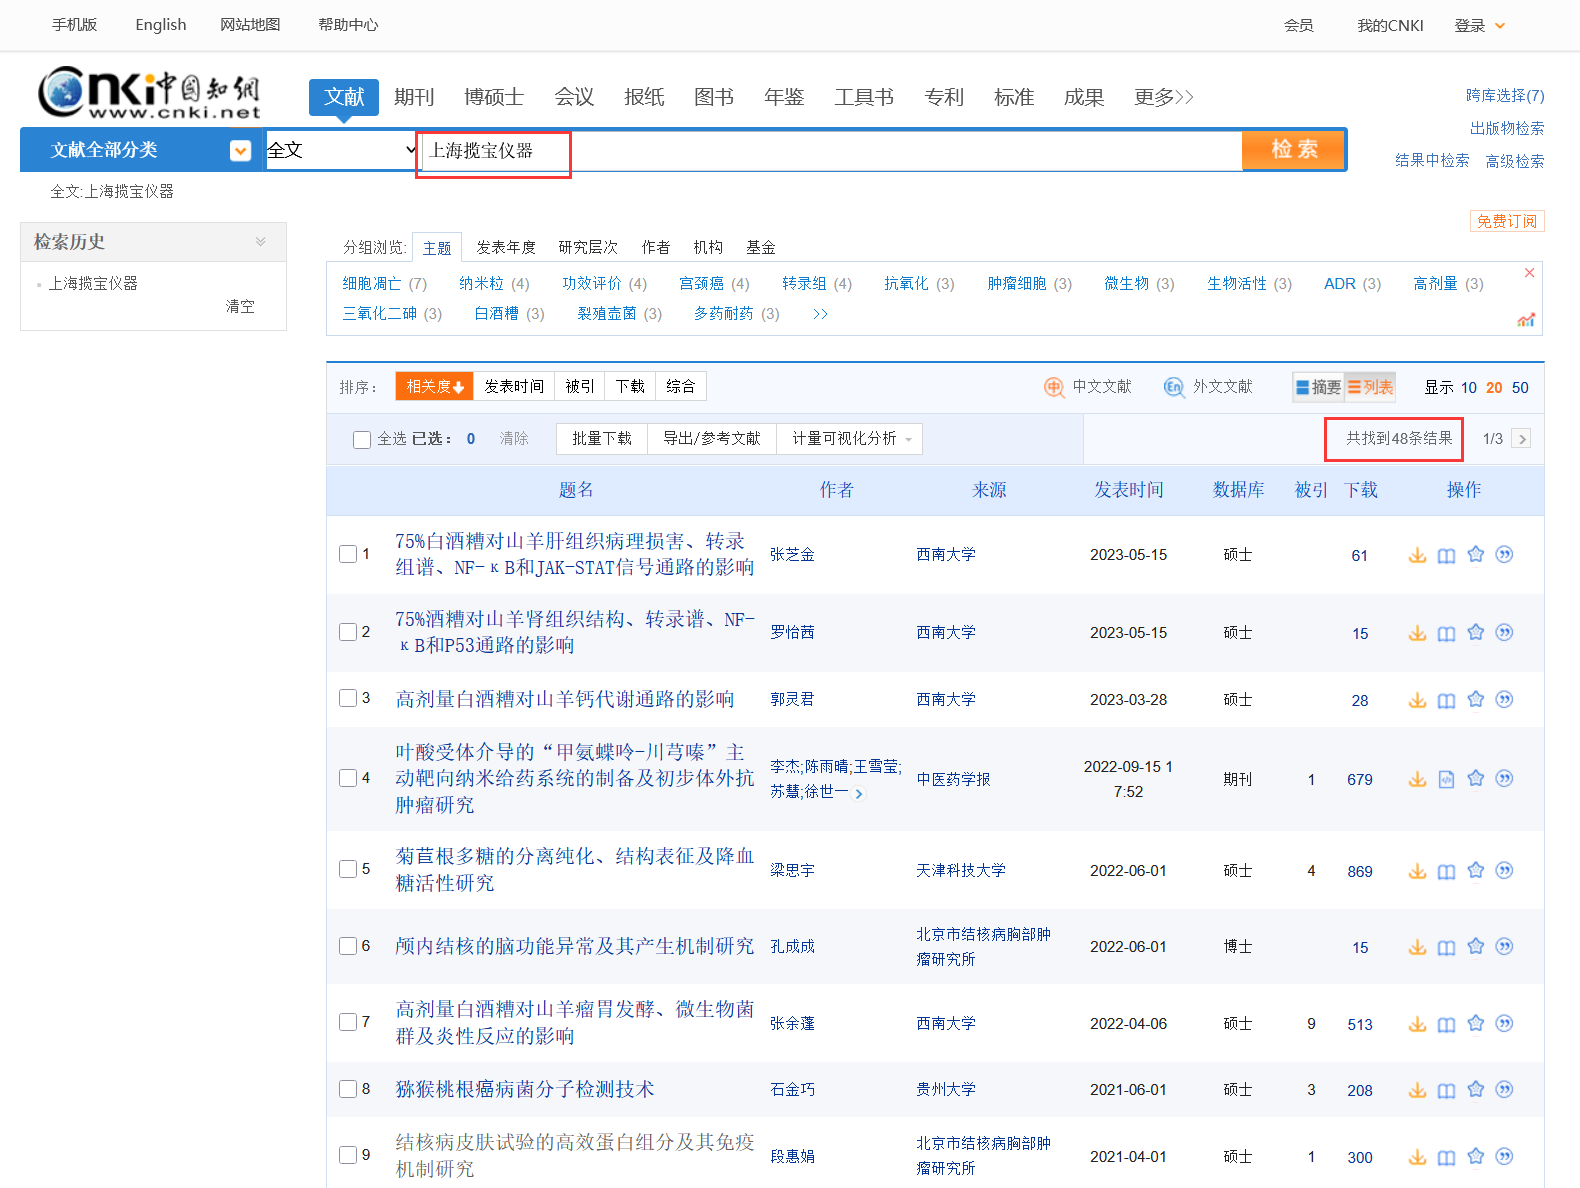The width and height of the screenshot is (1580, 1188).
Task: Show more topic groups with >> arrow
Action: [x=820, y=314]
